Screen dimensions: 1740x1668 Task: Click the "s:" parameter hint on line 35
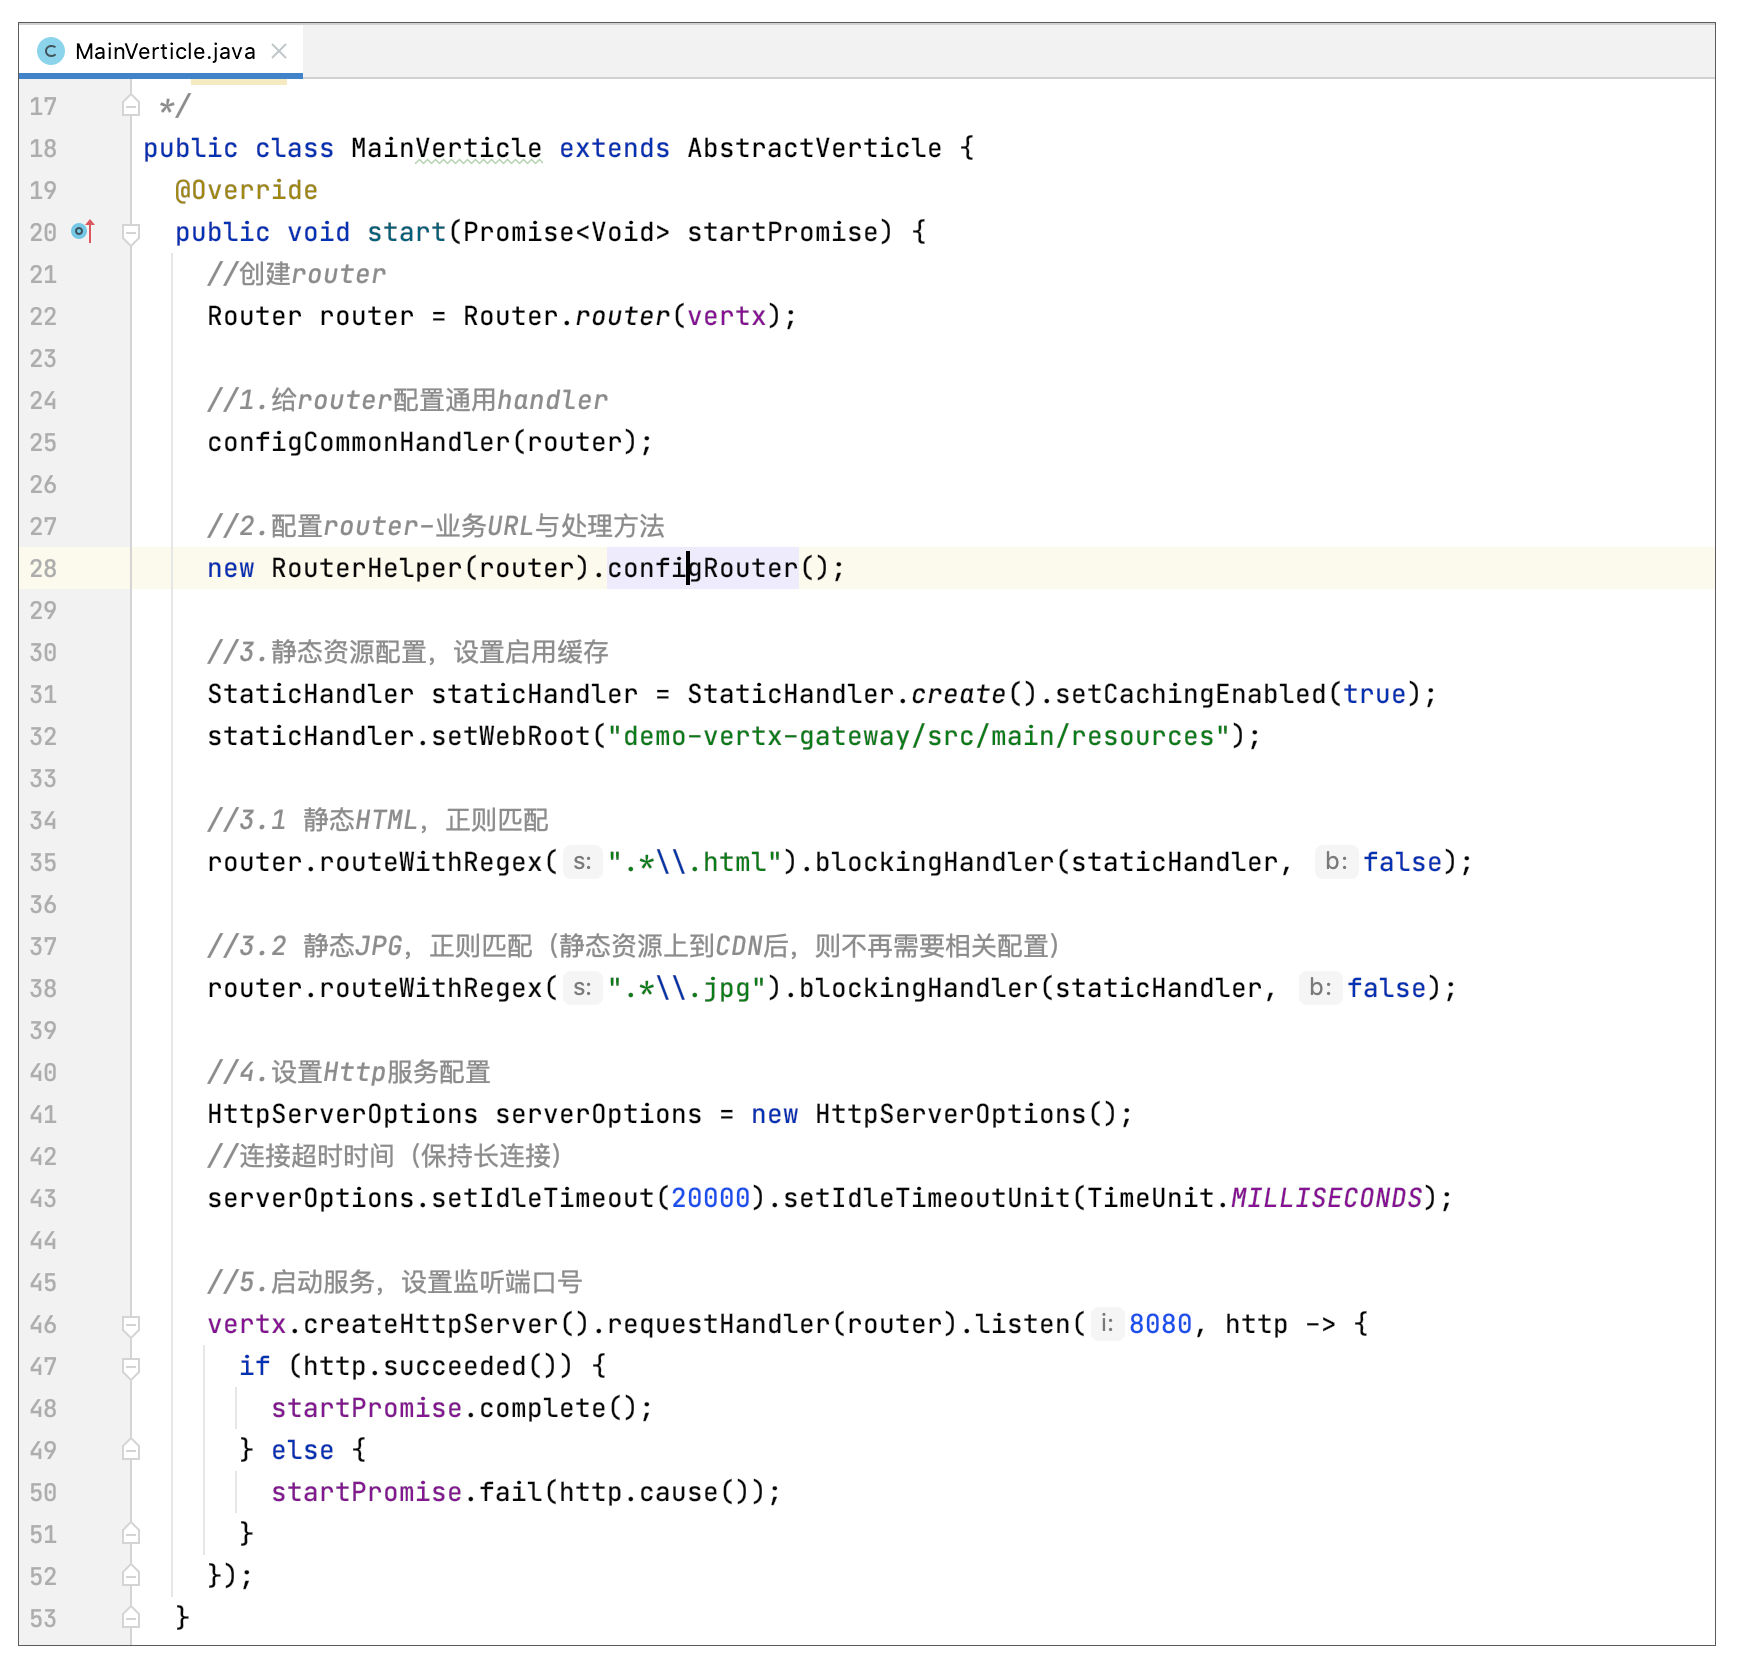tap(582, 862)
